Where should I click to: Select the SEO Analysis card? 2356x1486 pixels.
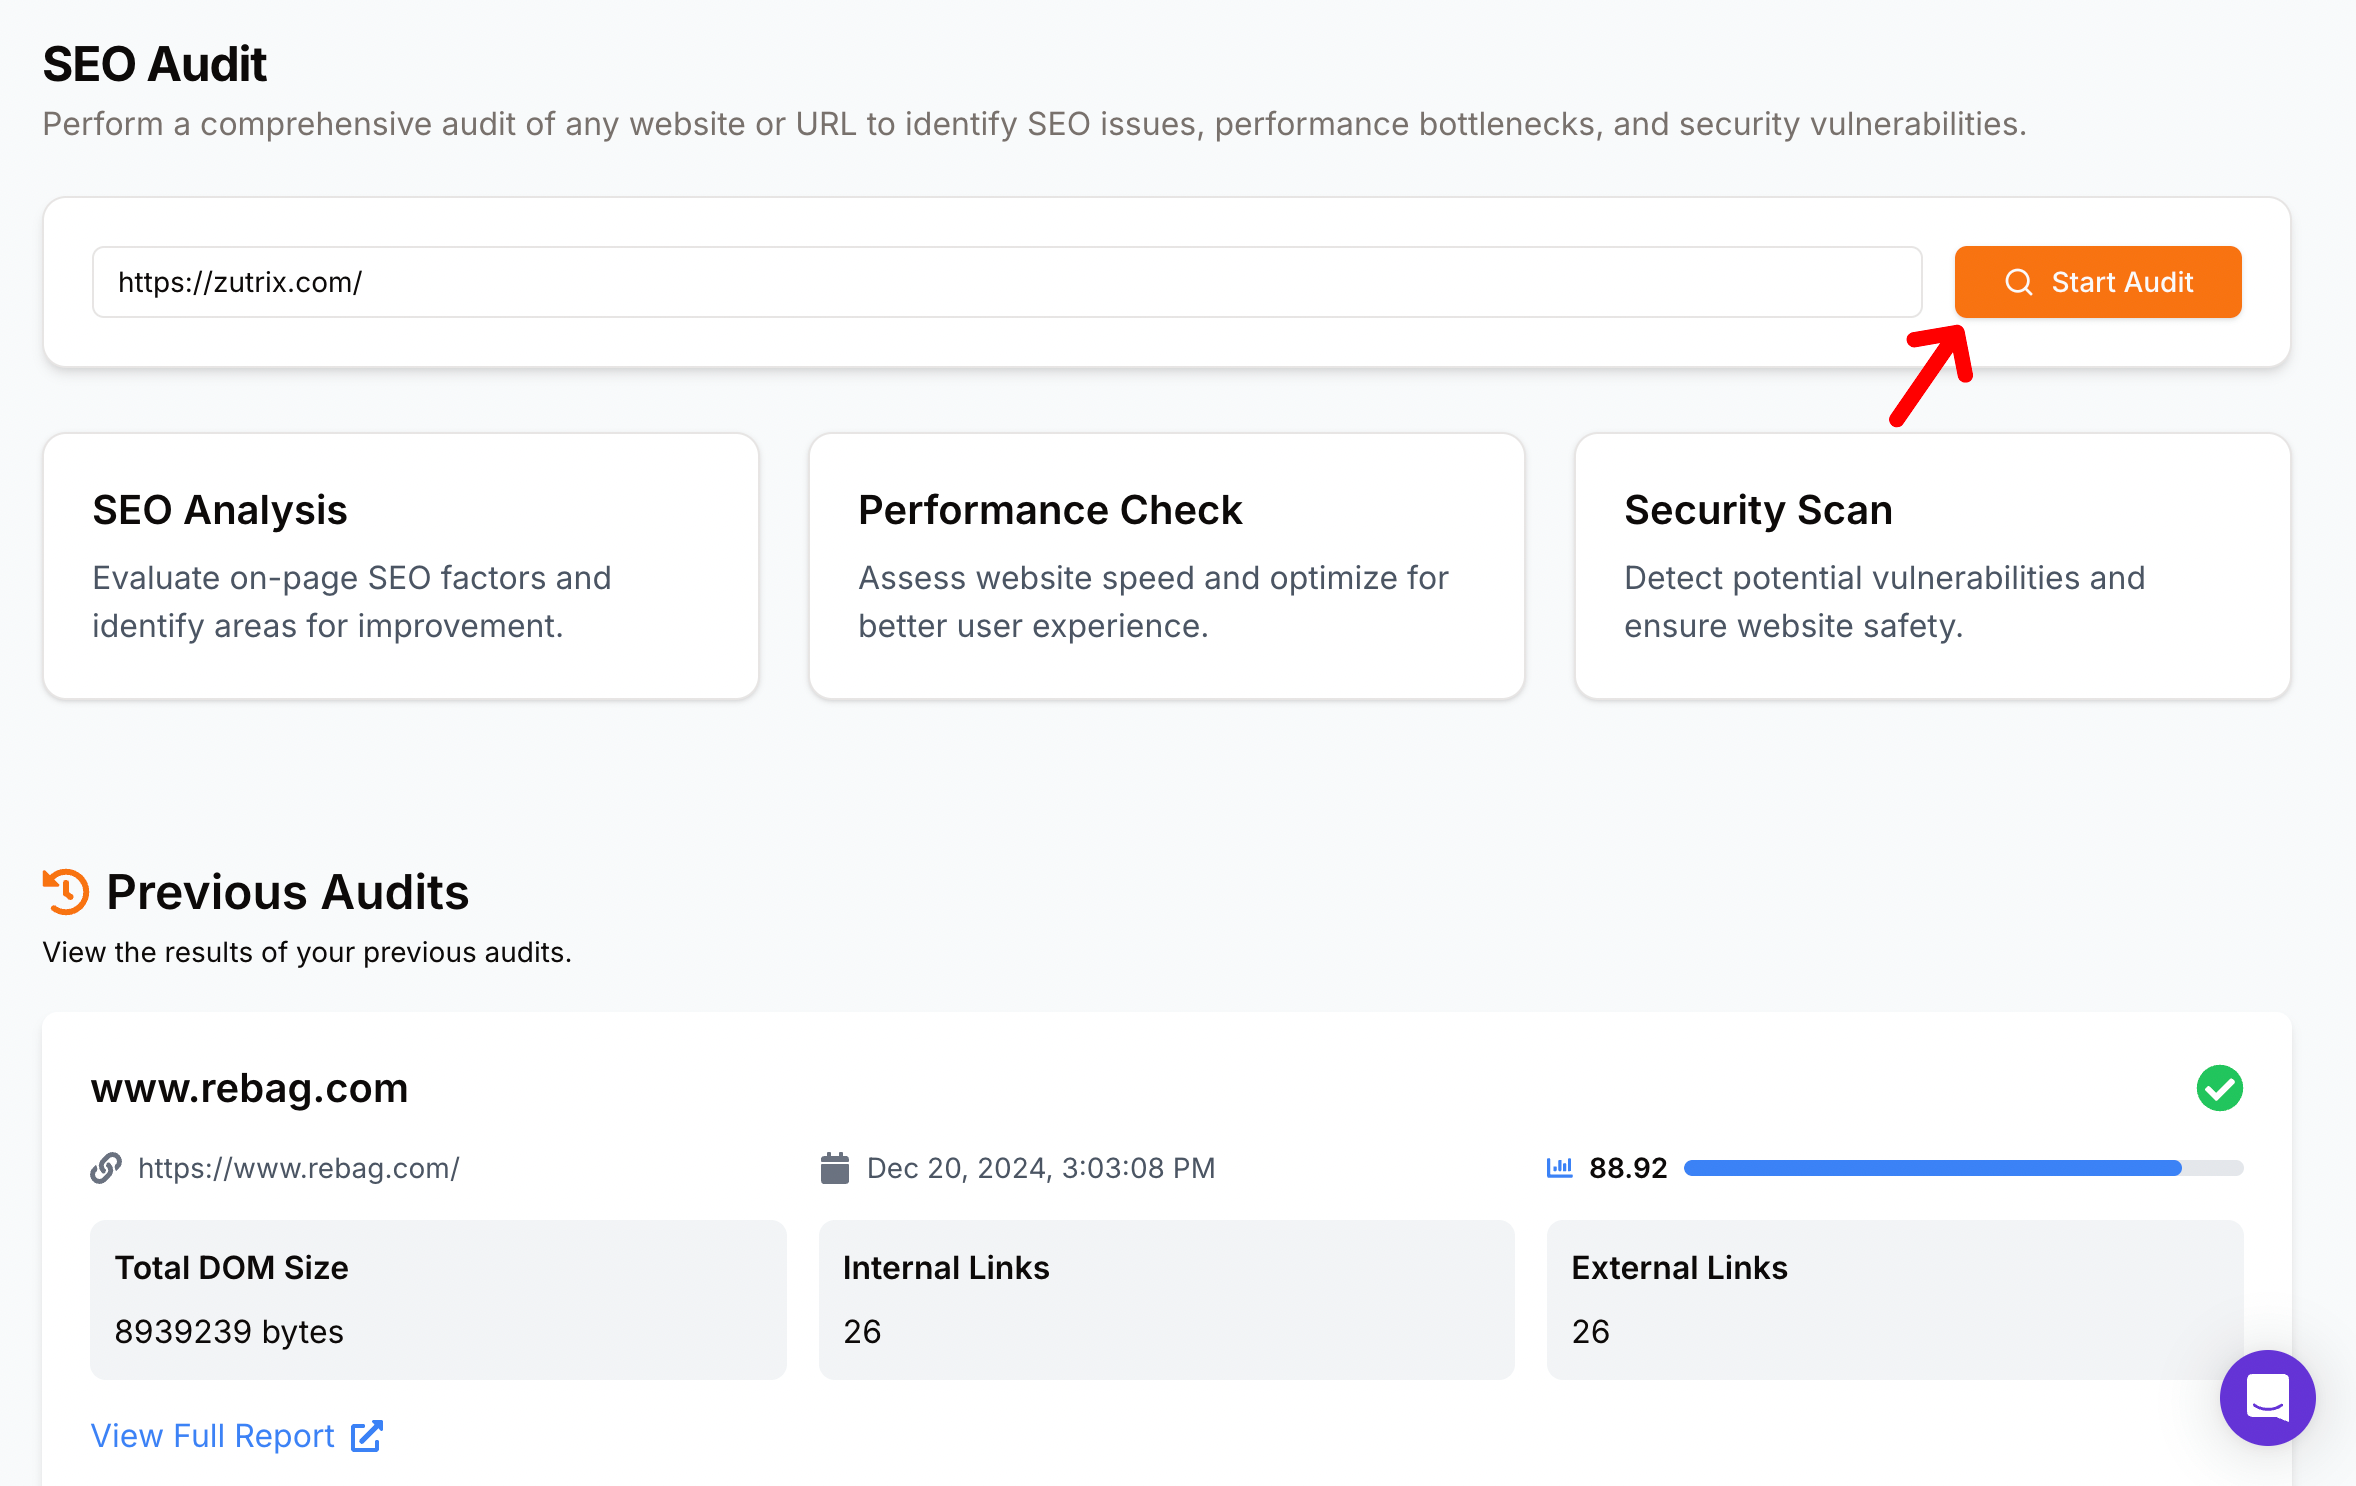(400, 566)
